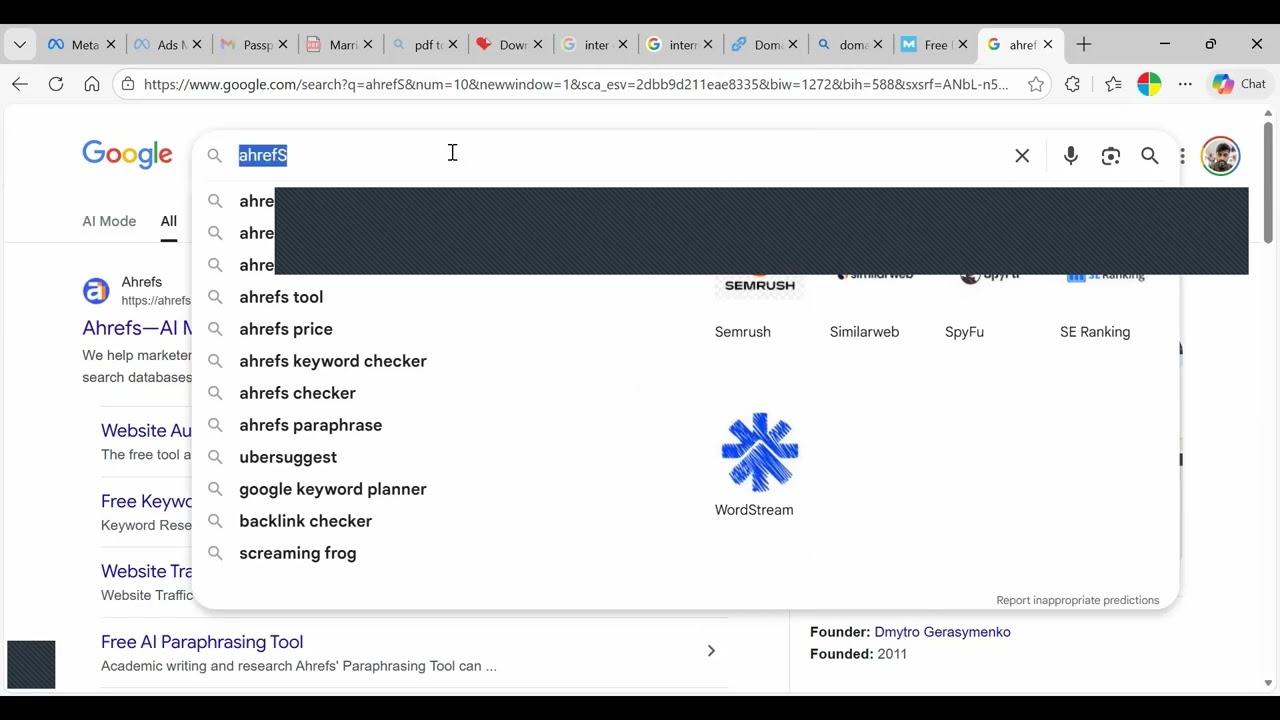Select the Semrush logo
The height and width of the screenshot is (720, 1280).
(x=760, y=284)
